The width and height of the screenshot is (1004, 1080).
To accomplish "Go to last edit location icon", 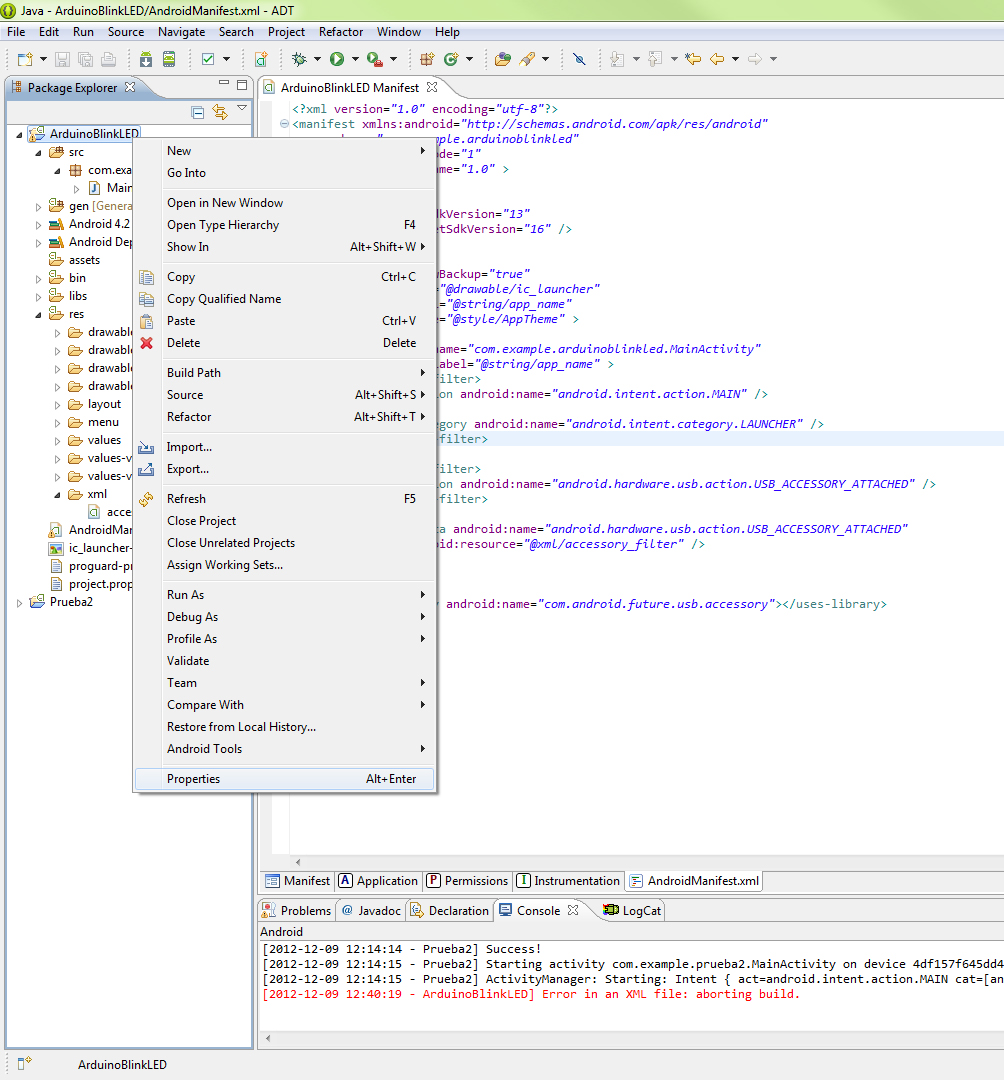I will 692,59.
